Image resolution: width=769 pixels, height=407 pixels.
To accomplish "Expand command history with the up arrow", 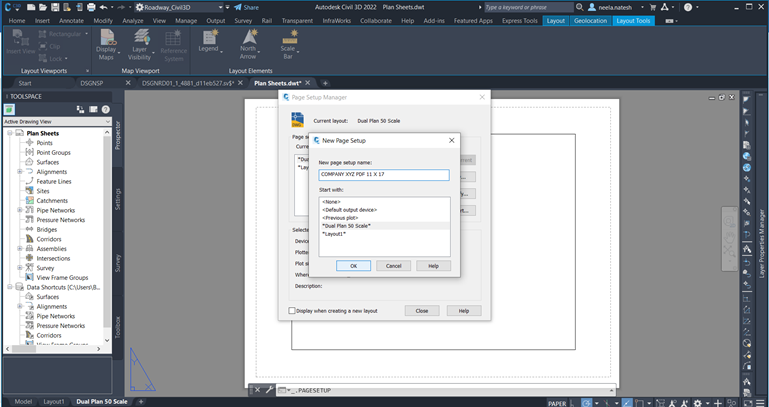I will pos(612,390).
